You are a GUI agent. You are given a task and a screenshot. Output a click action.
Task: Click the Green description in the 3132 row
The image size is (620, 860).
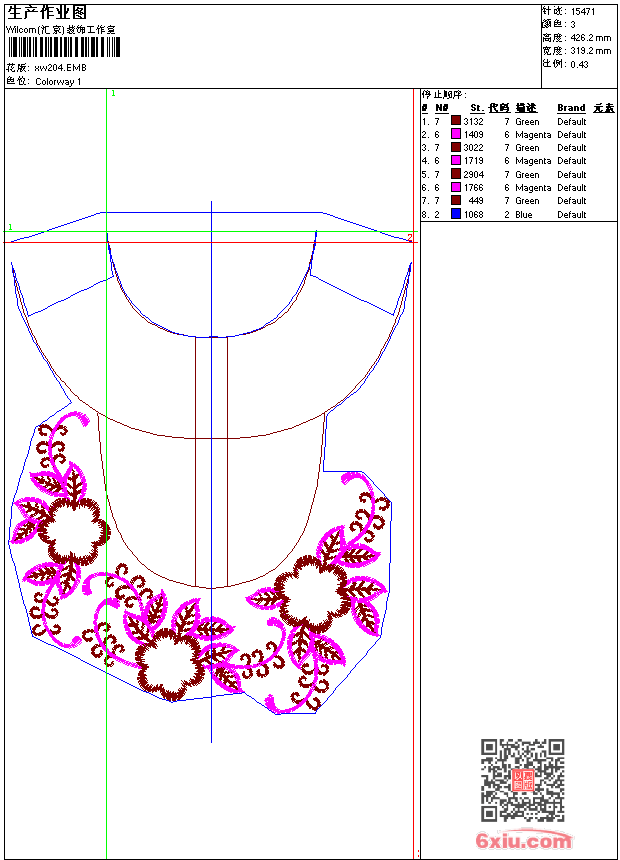[x=527, y=122]
